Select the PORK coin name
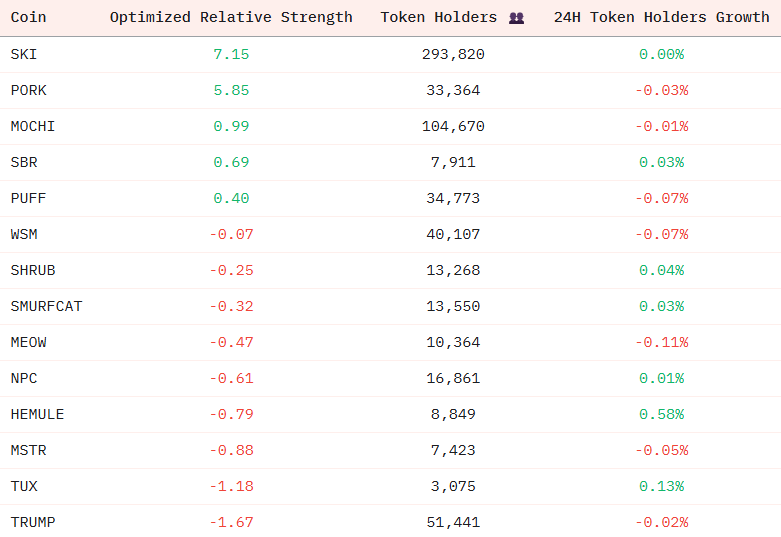781x537 pixels. 28,90
